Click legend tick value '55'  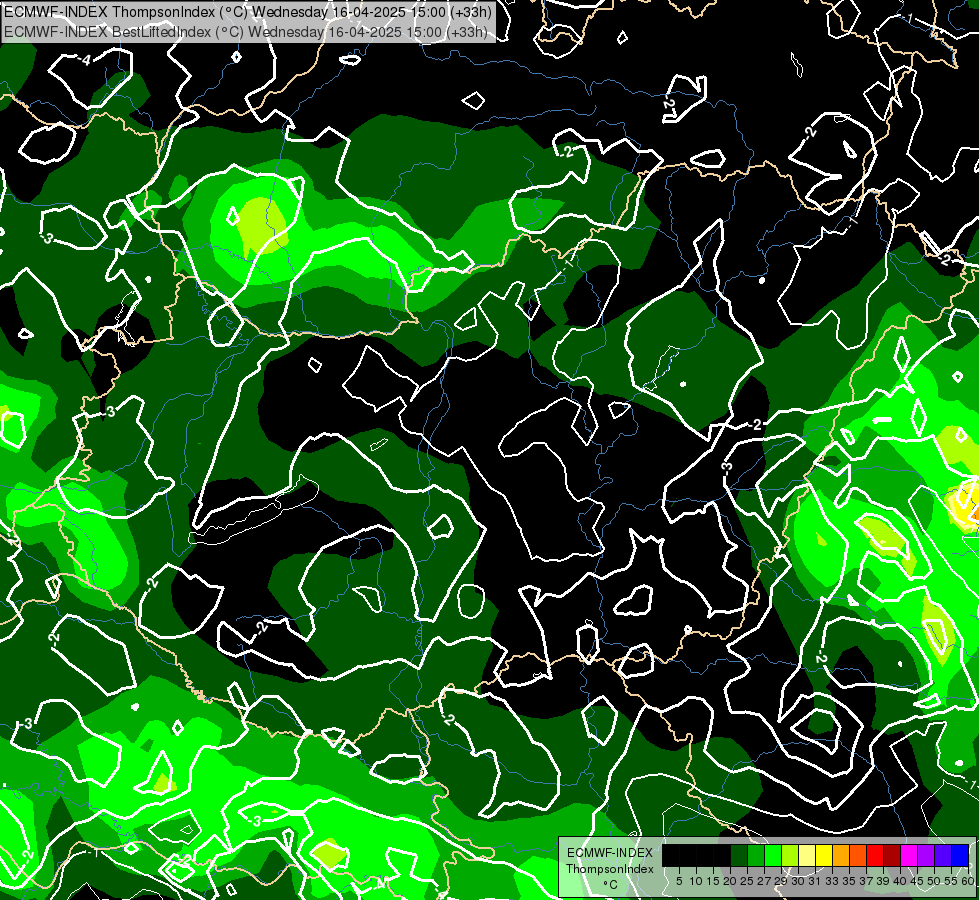pos(951,881)
